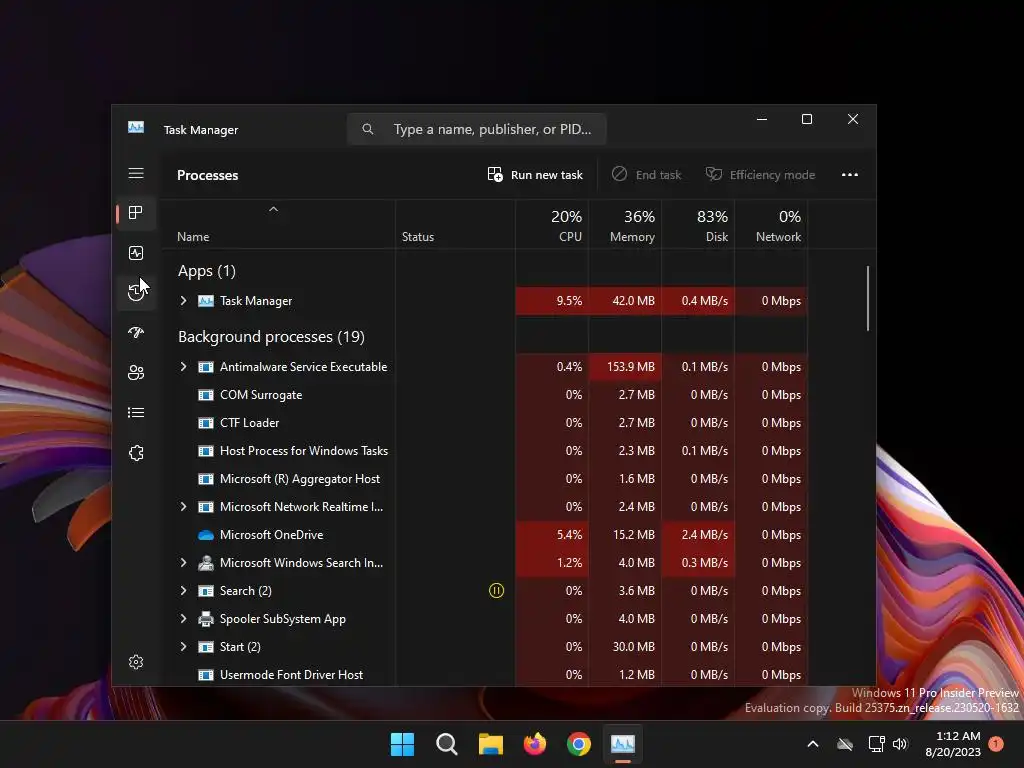Viewport: 1024px width, 768px height.
Task: Click OneDrive tray icon
Action: click(x=845, y=744)
